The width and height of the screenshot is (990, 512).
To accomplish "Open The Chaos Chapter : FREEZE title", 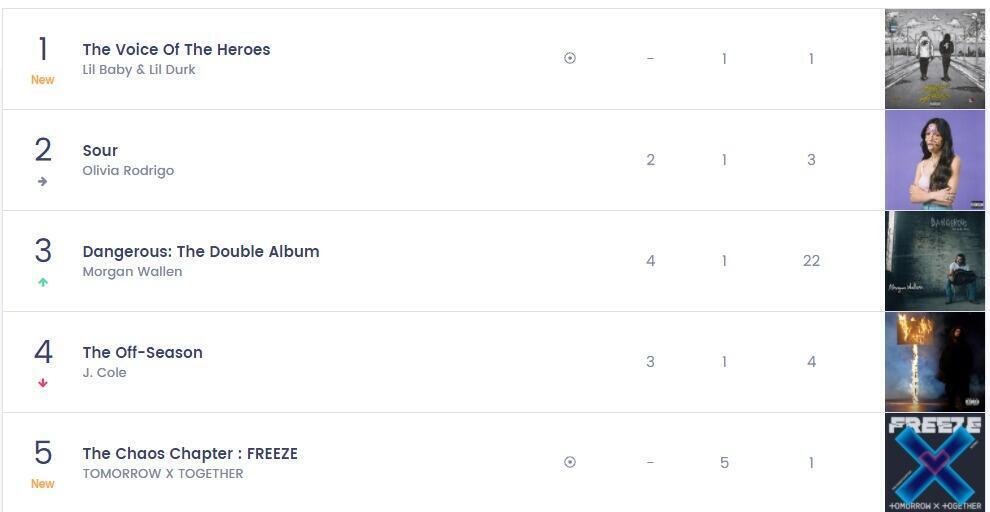I will point(190,453).
